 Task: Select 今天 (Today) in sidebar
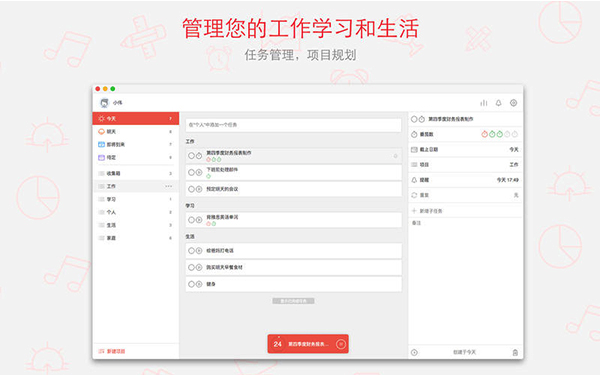[136, 118]
